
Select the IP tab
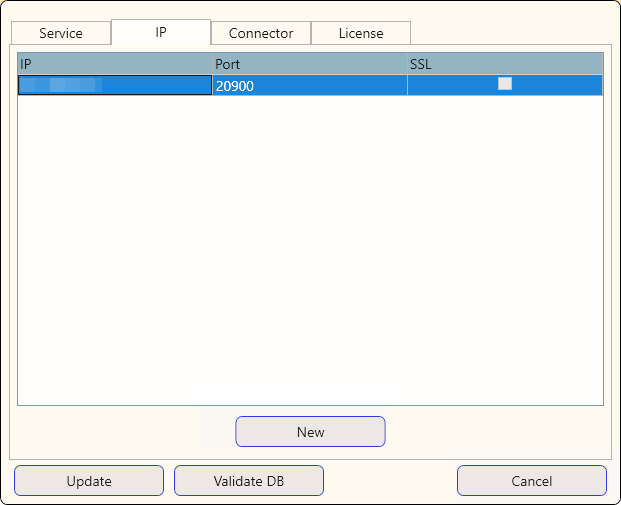161,32
